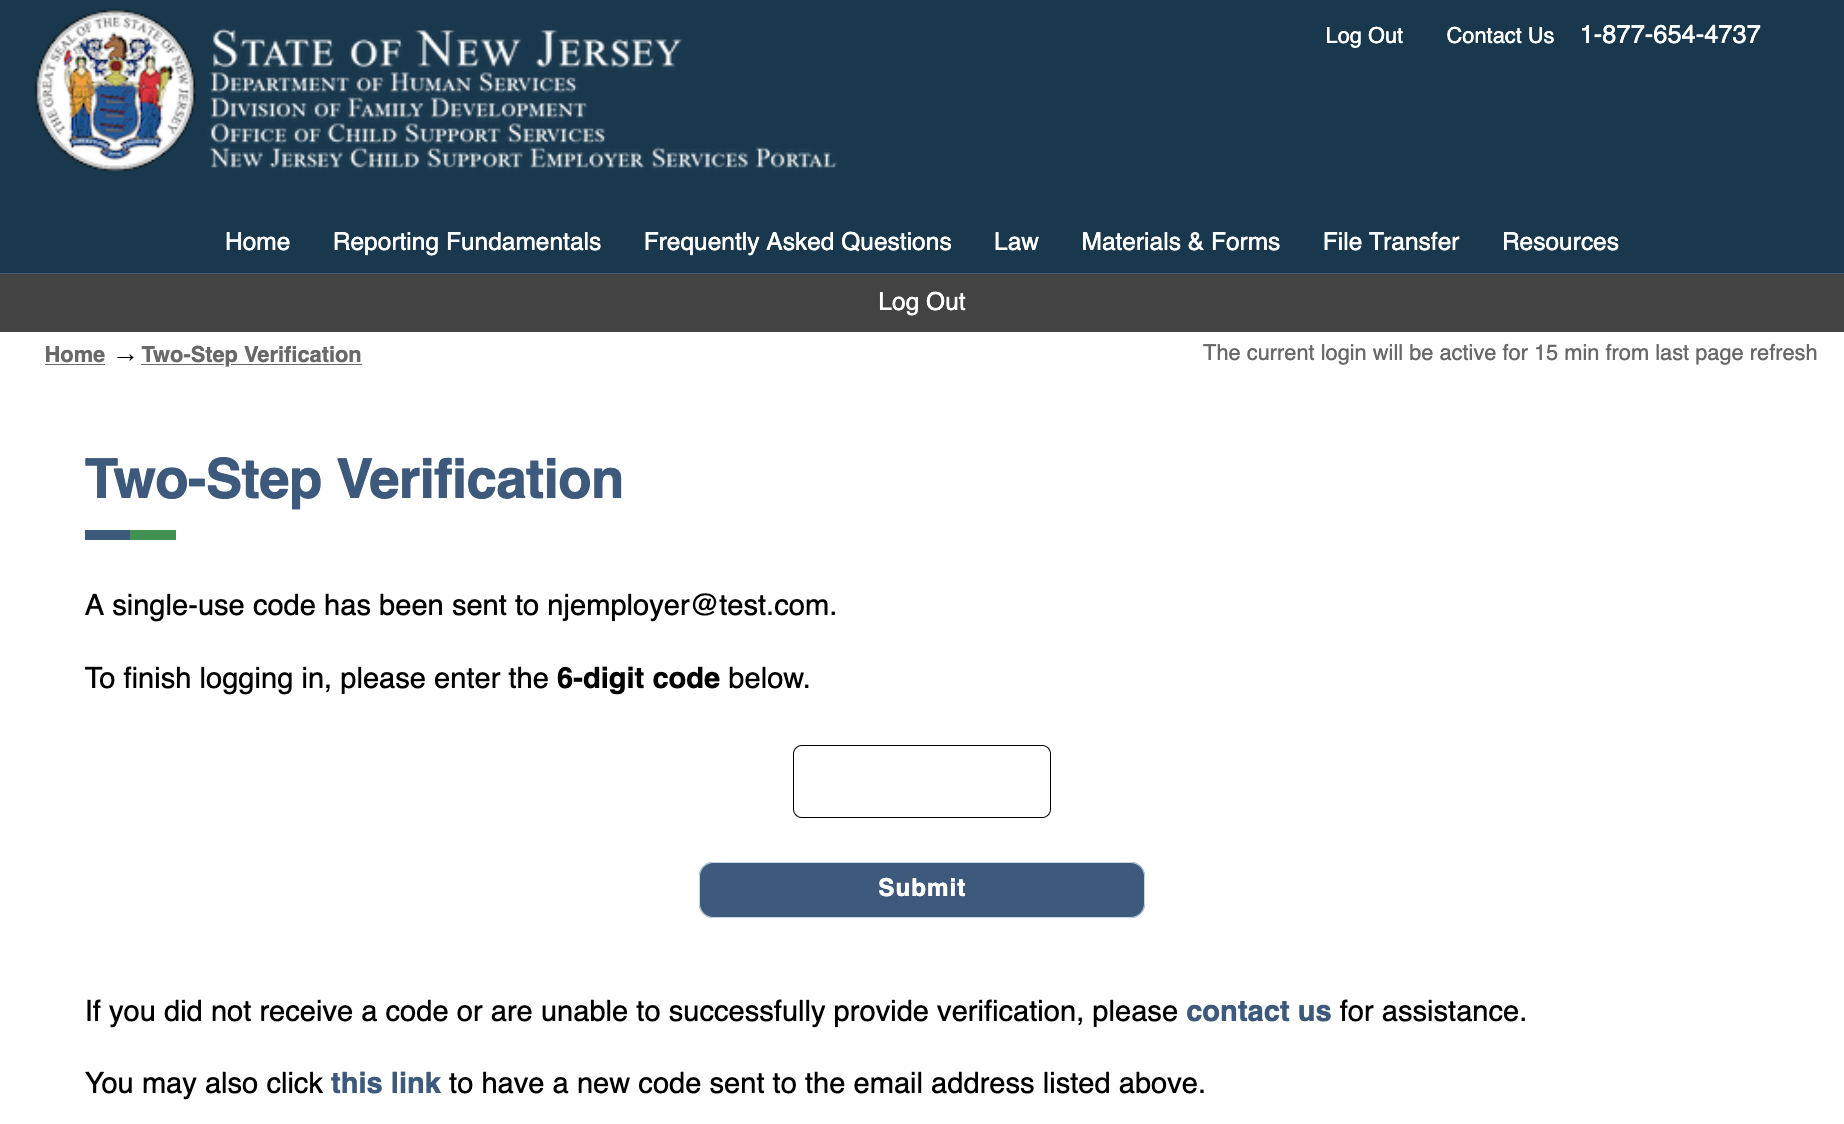The image size is (1844, 1124).
Task: Click the Two-Step Verification page heading
Action: (354, 479)
